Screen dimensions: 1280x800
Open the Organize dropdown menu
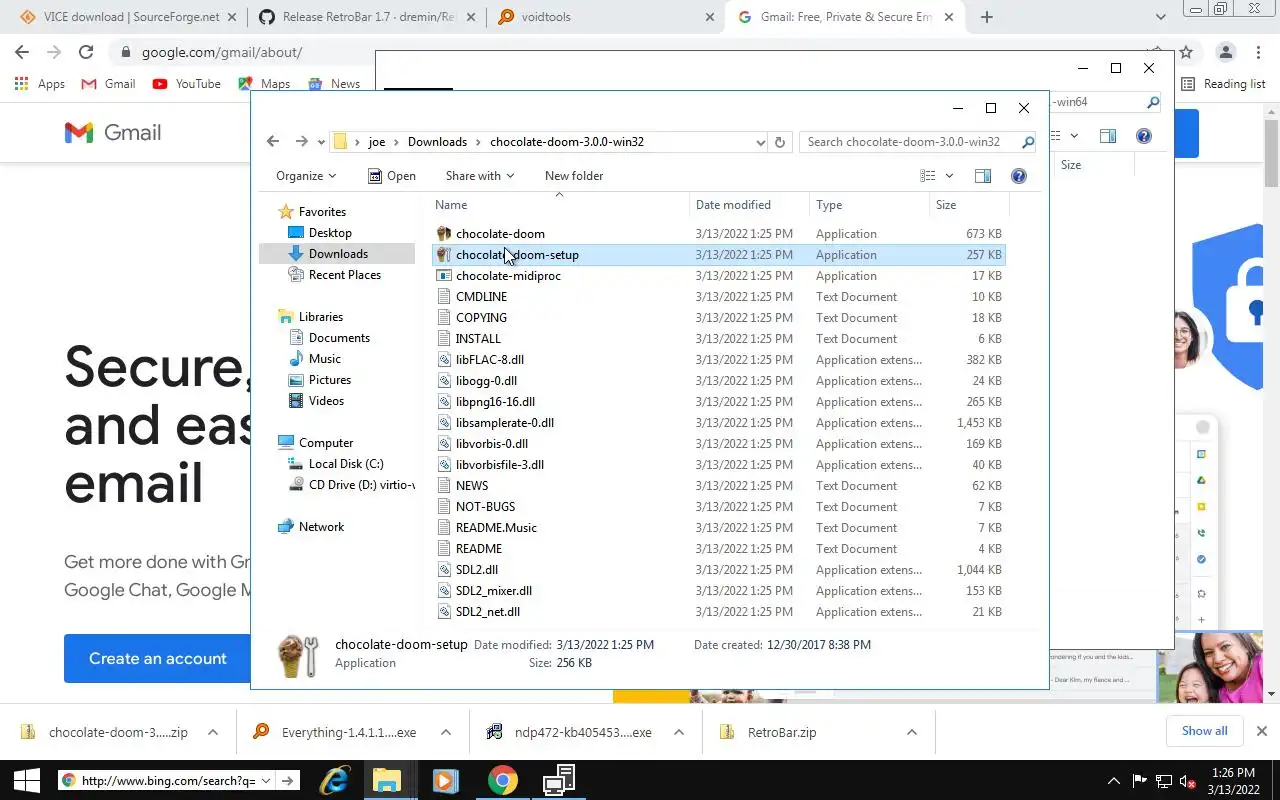306,176
